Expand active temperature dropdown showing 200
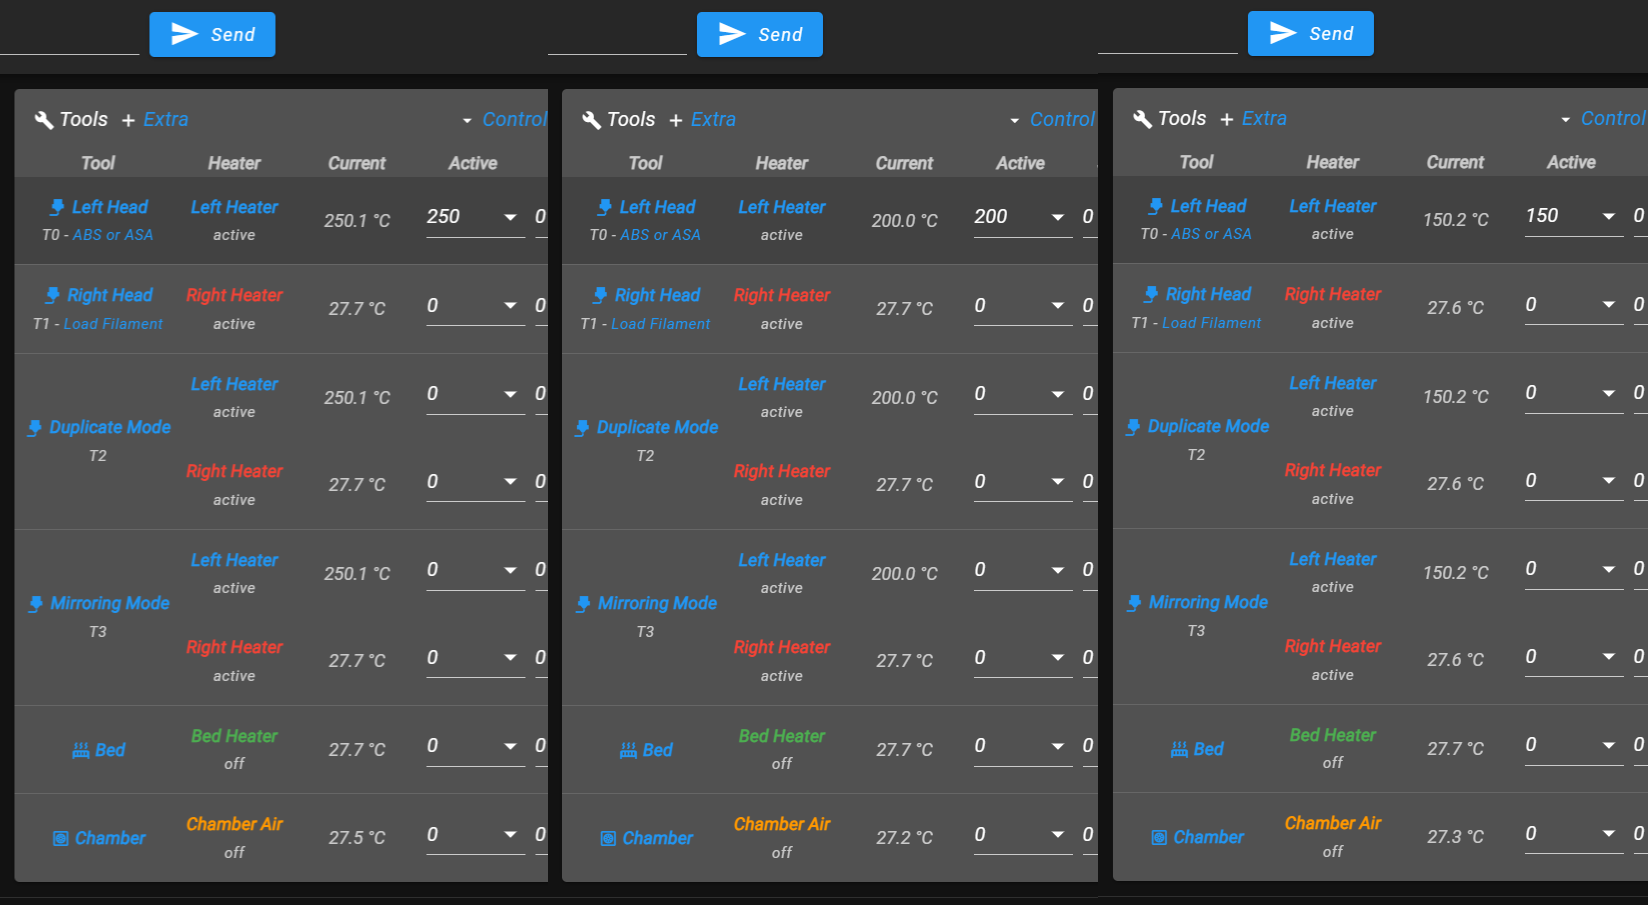 (x=1058, y=217)
